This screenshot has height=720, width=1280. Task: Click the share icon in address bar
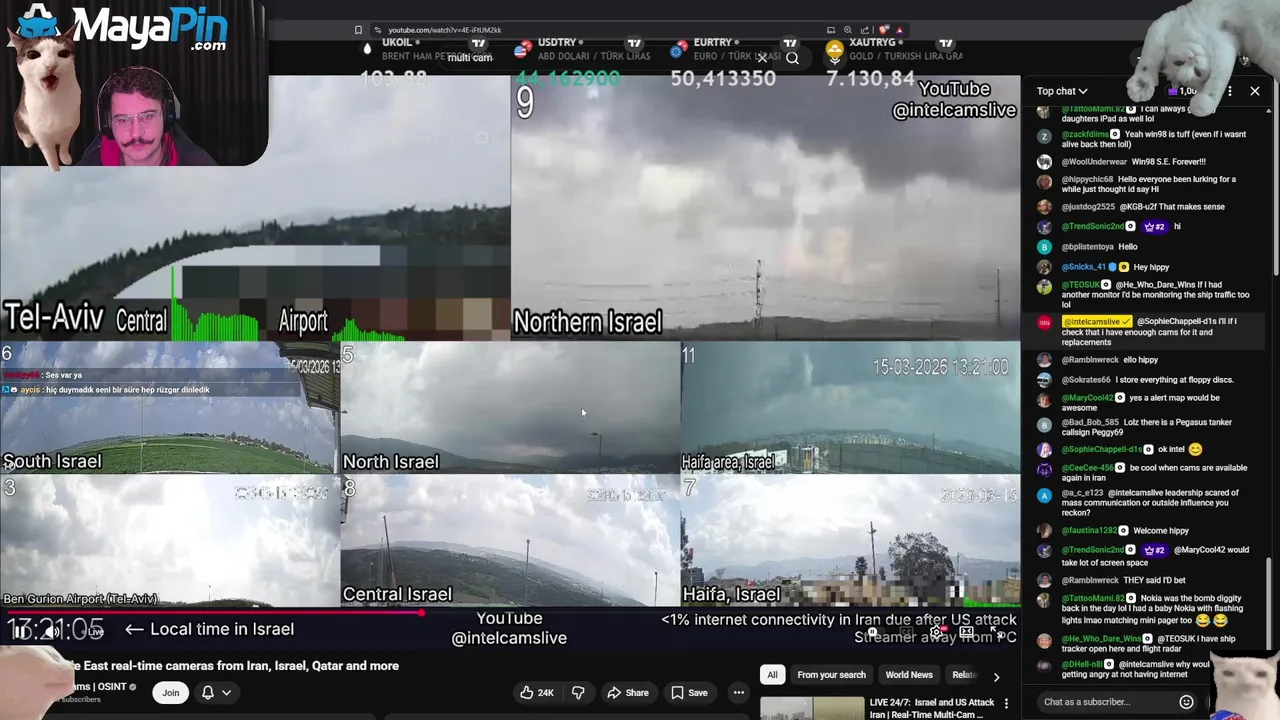[864, 30]
